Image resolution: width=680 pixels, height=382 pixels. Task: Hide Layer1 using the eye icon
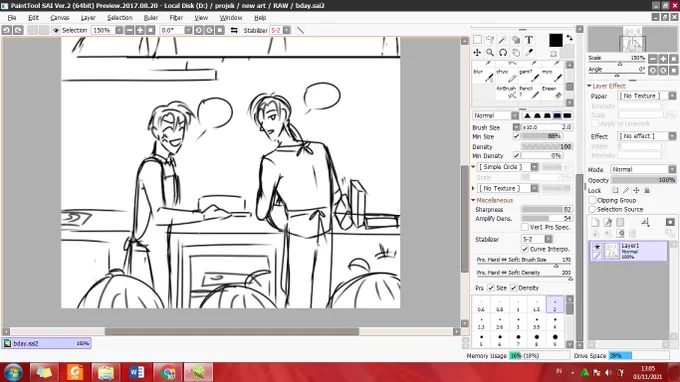pos(597,247)
